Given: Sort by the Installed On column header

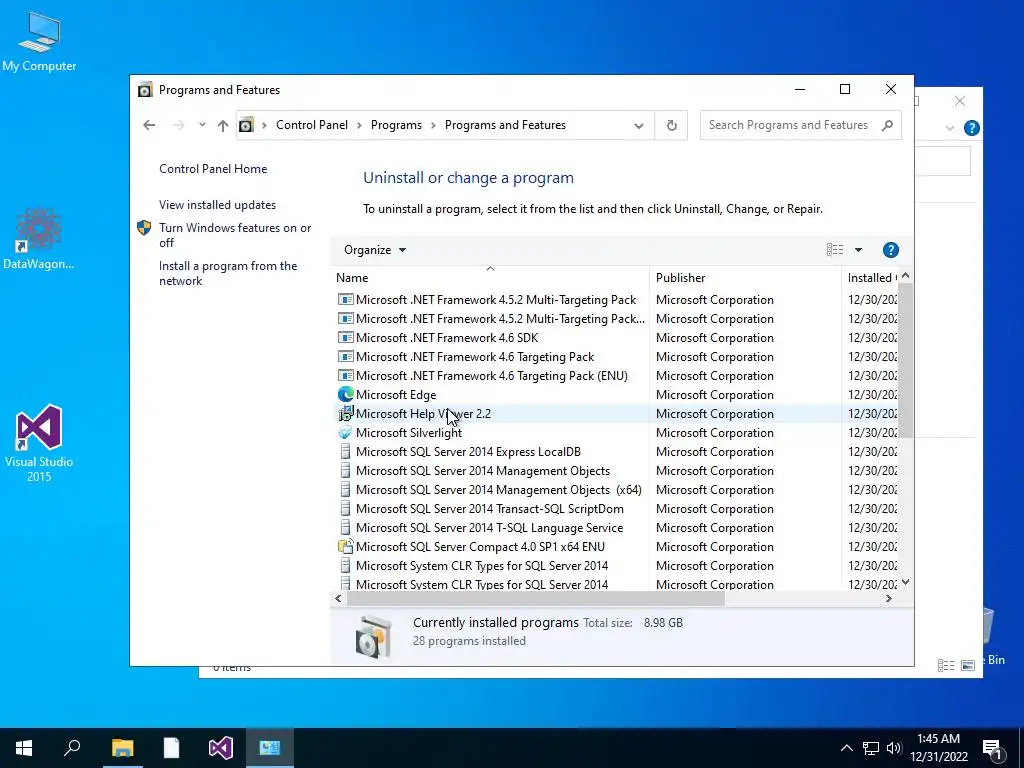Looking at the screenshot, I should [x=871, y=278].
